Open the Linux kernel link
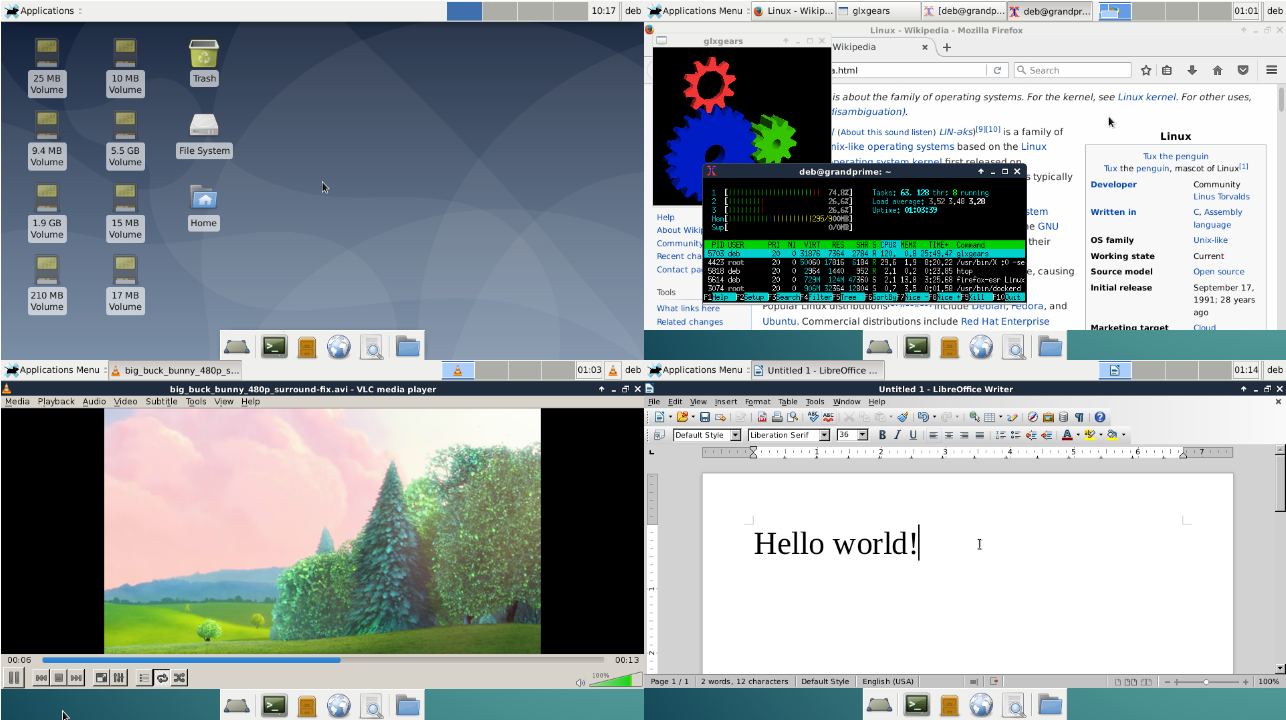Image resolution: width=1286 pixels, height=720 pixels. [1146, 97]
